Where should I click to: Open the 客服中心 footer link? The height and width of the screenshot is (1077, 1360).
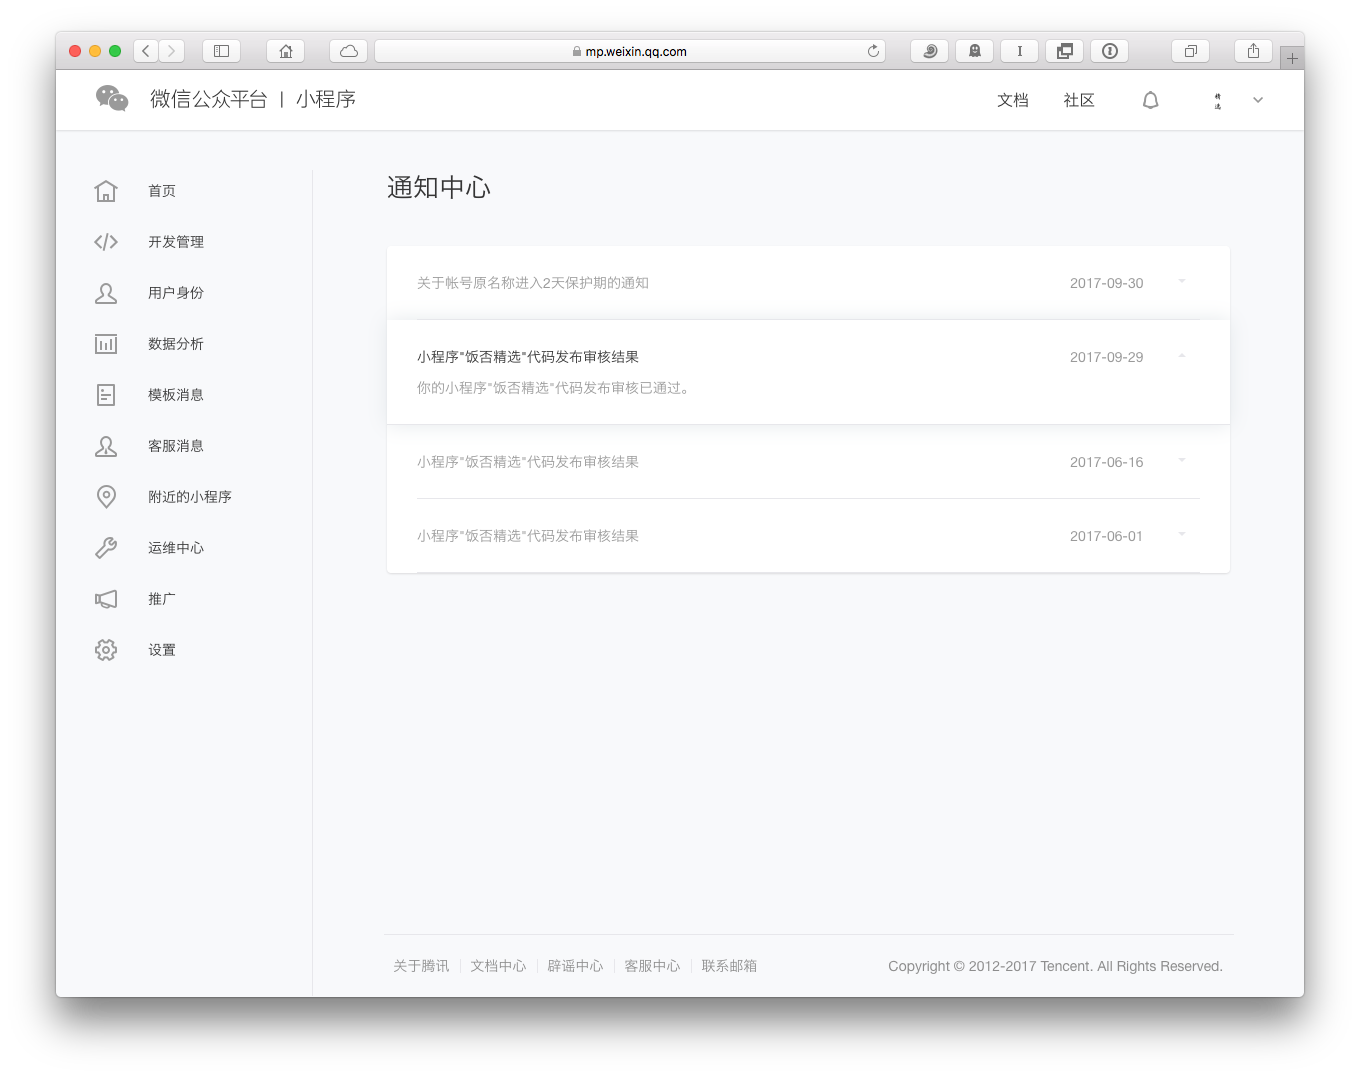652,966
